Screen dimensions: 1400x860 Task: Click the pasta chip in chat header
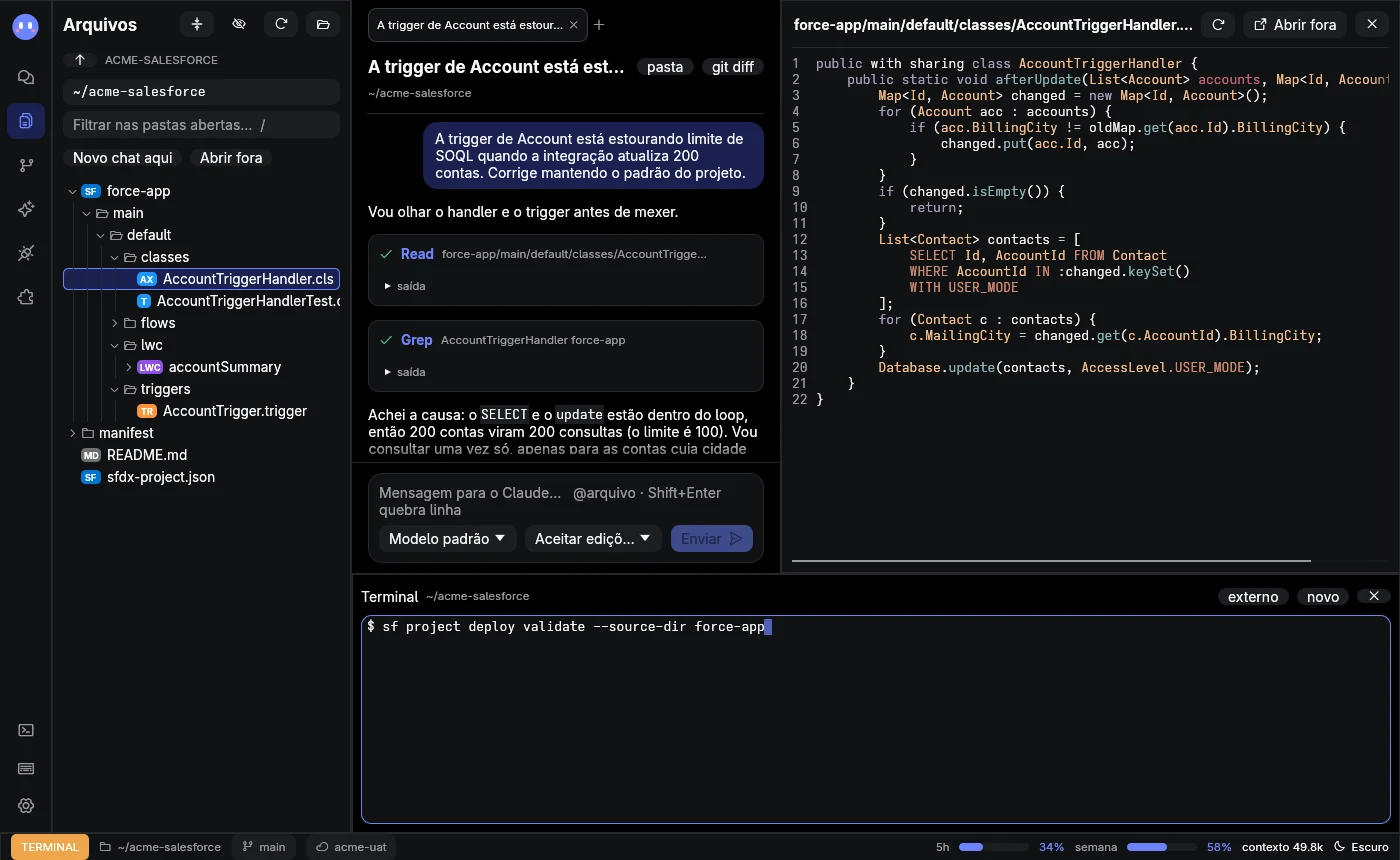point(665,67)
